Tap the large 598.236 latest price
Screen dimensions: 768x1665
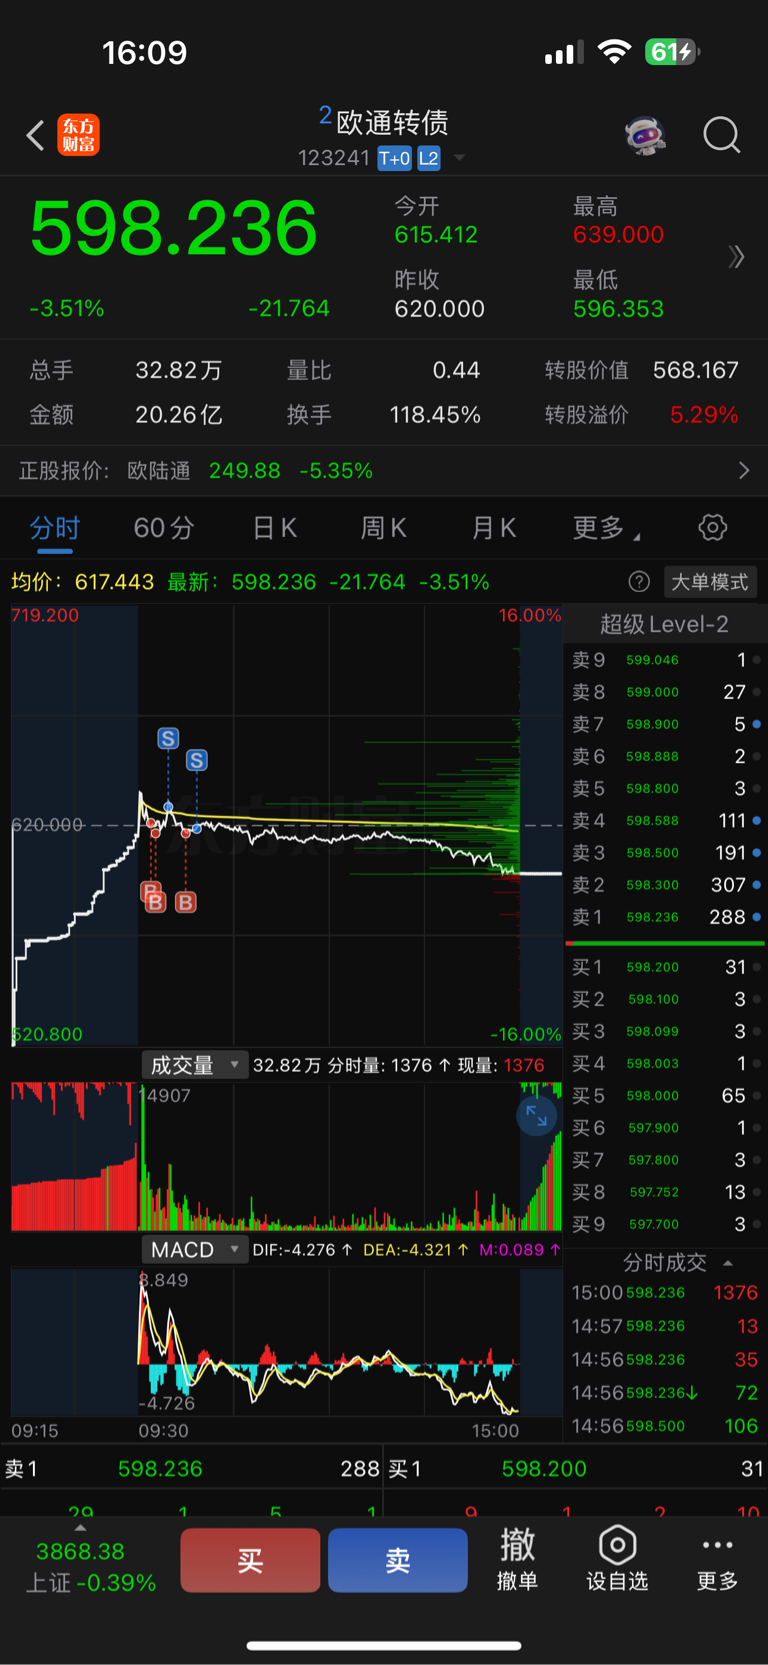tap(174, 229)
